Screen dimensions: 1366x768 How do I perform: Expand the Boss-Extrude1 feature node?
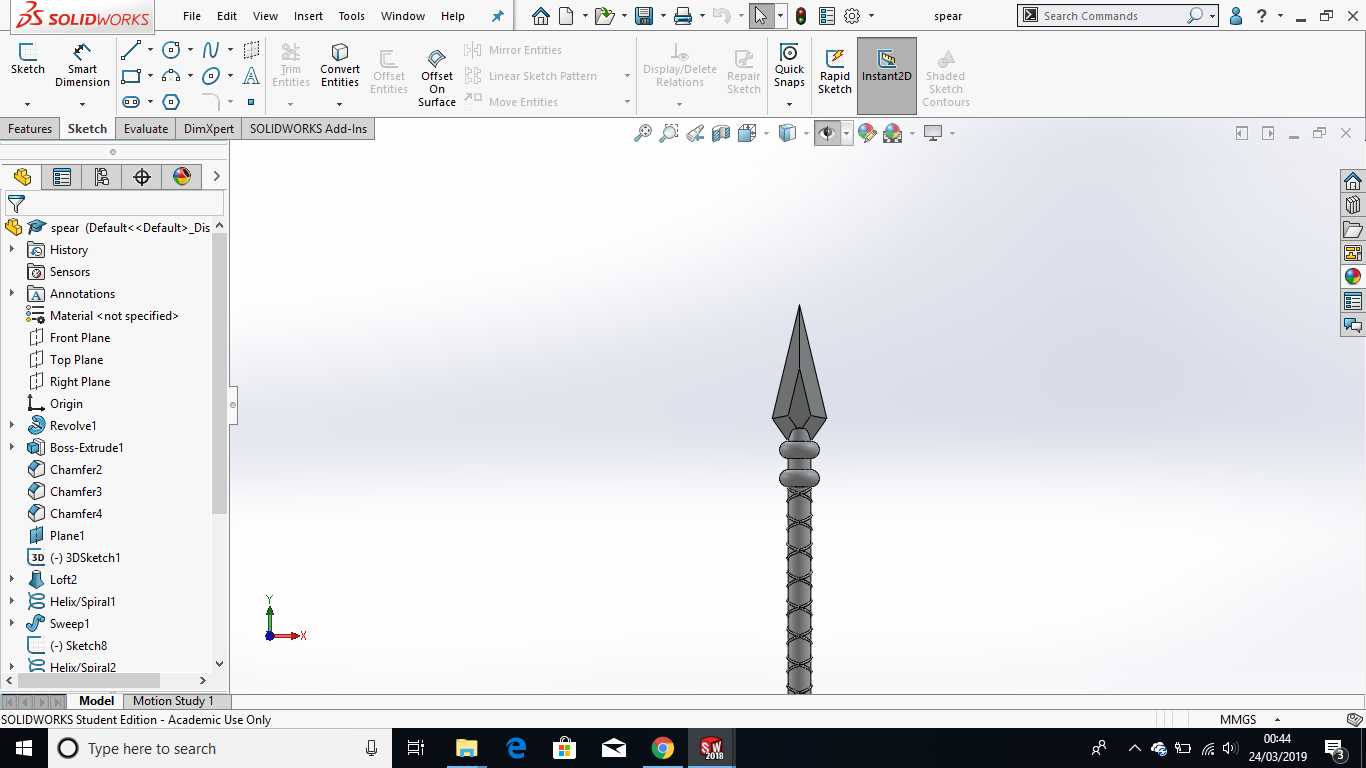pyautogui.click(x=12, y=448)
